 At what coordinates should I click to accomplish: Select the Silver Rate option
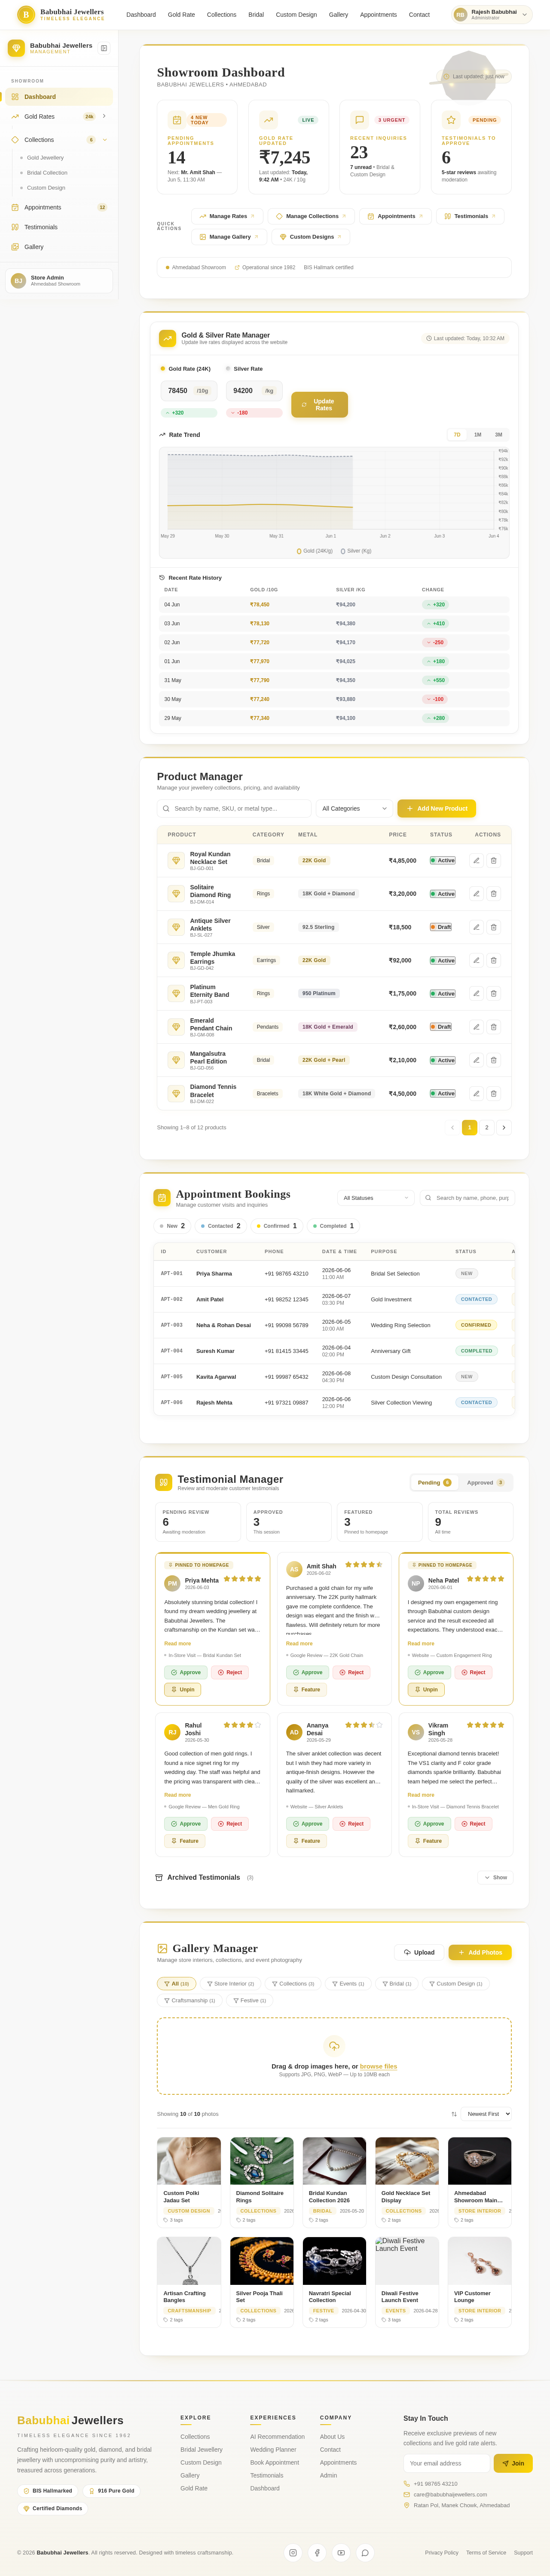[244, 369]
